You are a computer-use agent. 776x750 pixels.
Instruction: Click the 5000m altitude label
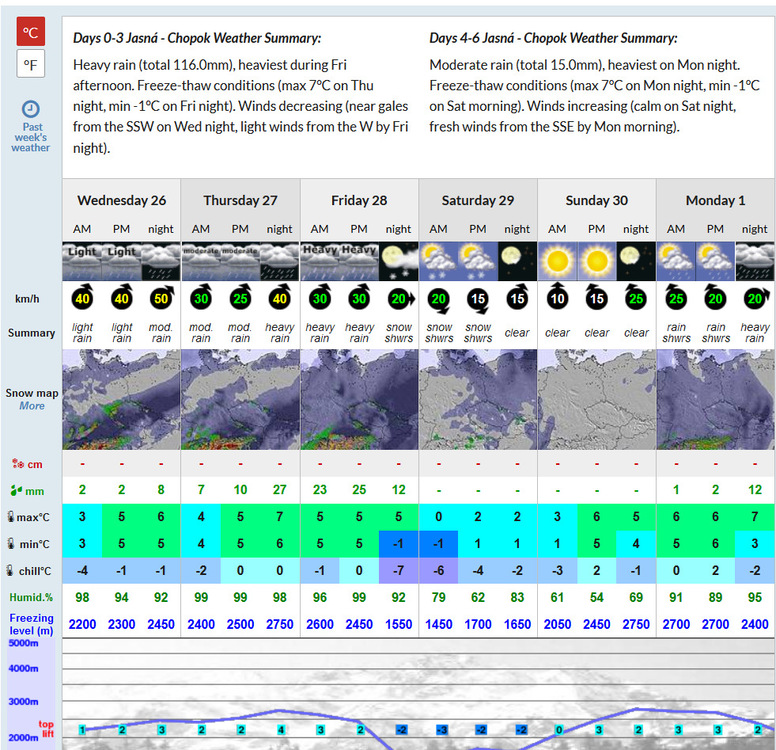[x=23, y=643]
